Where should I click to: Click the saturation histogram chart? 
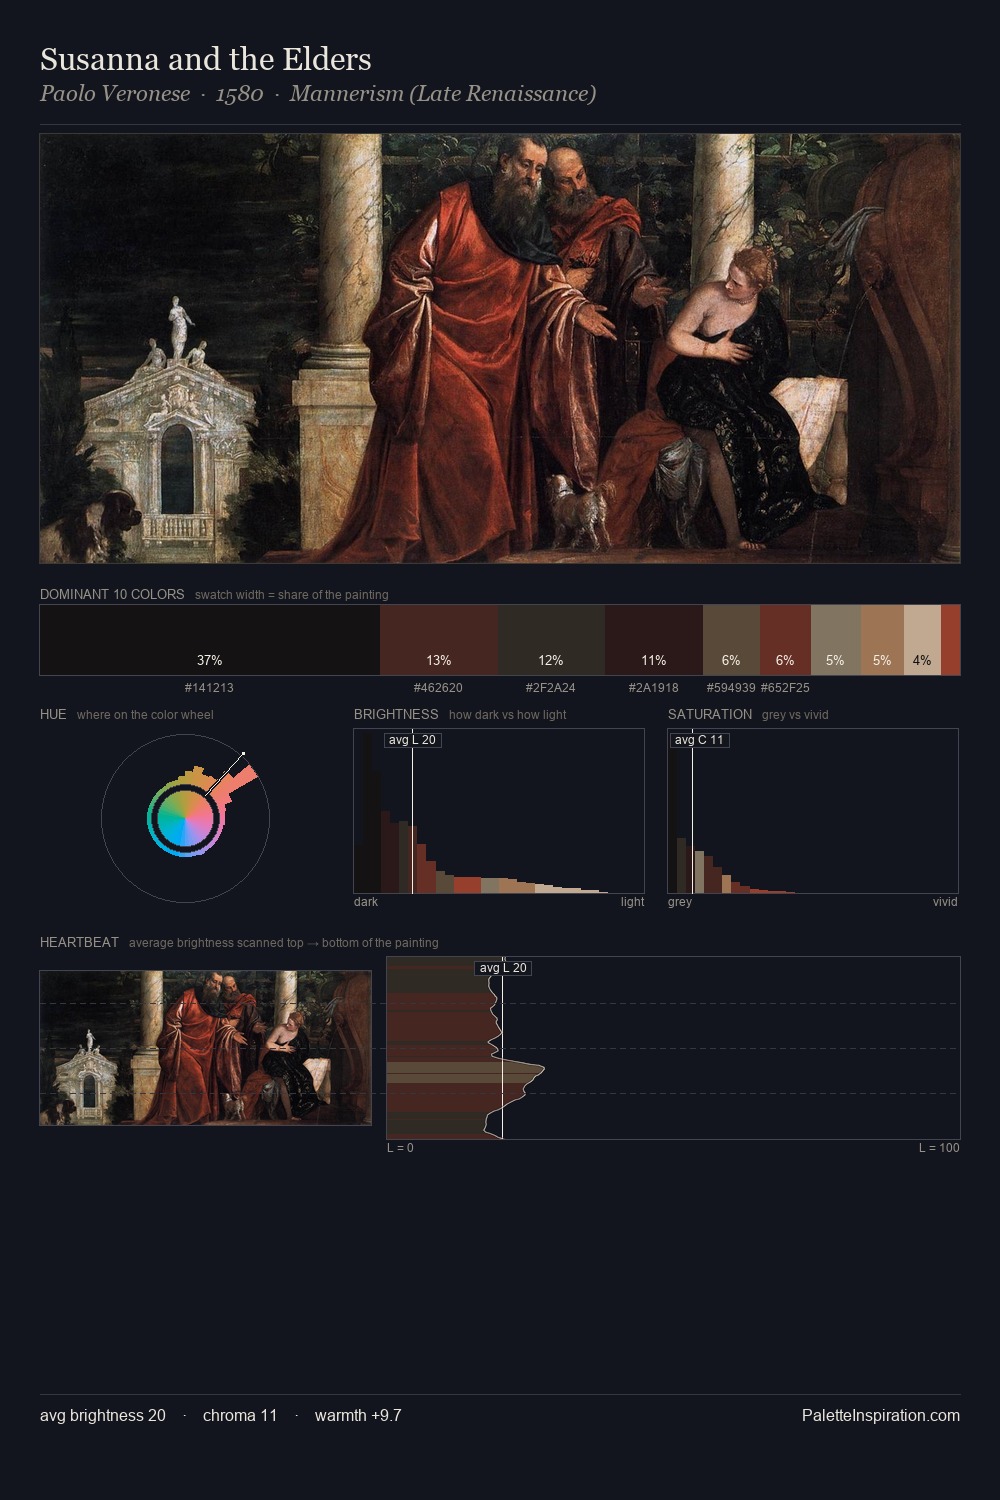(813, 811)
